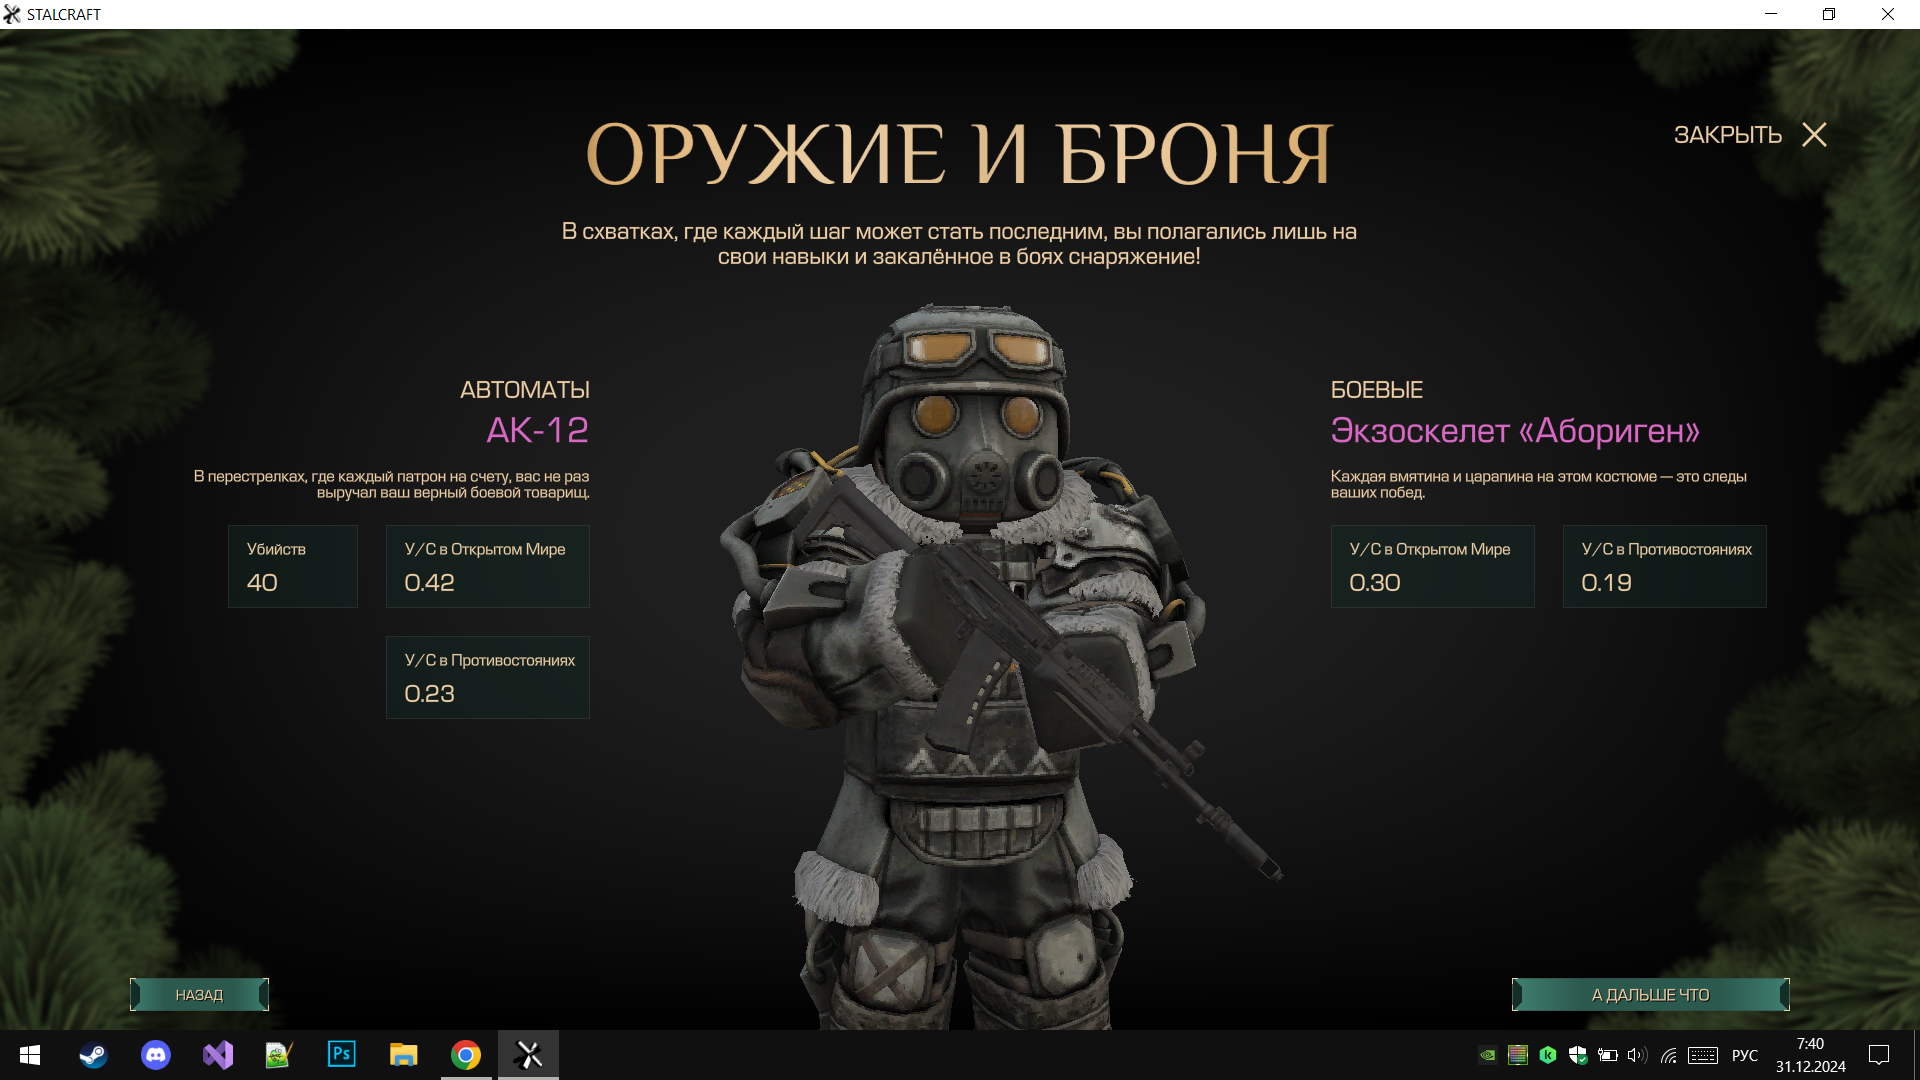Click the STALCRAFT title bar logo icon

pos(12,14)
